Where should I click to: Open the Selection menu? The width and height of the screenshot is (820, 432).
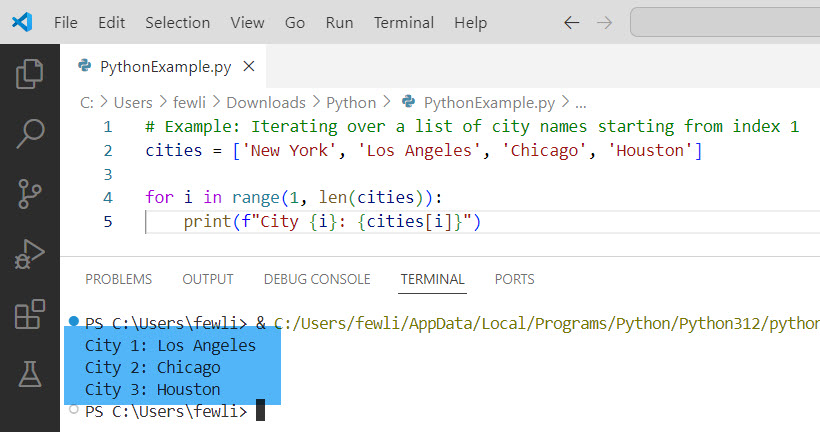(178, 22)
